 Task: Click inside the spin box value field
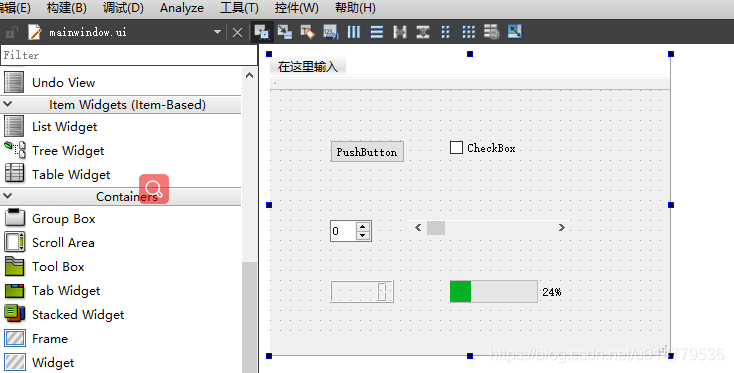(x=343, y=231)
